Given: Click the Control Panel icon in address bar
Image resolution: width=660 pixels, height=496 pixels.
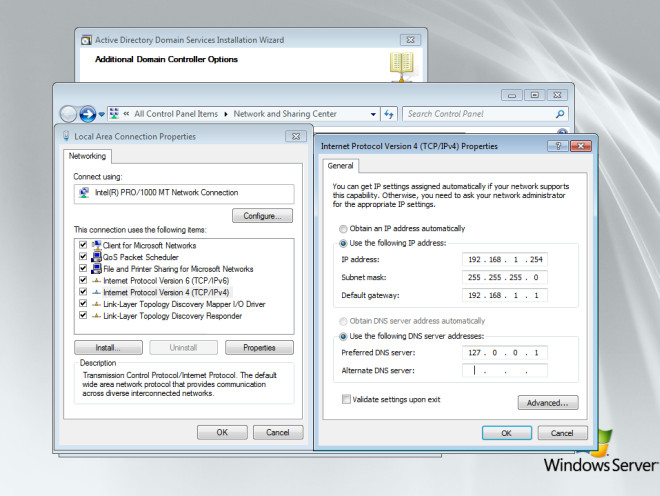Looking at the screenshot, I should click(x=114, y=114).
